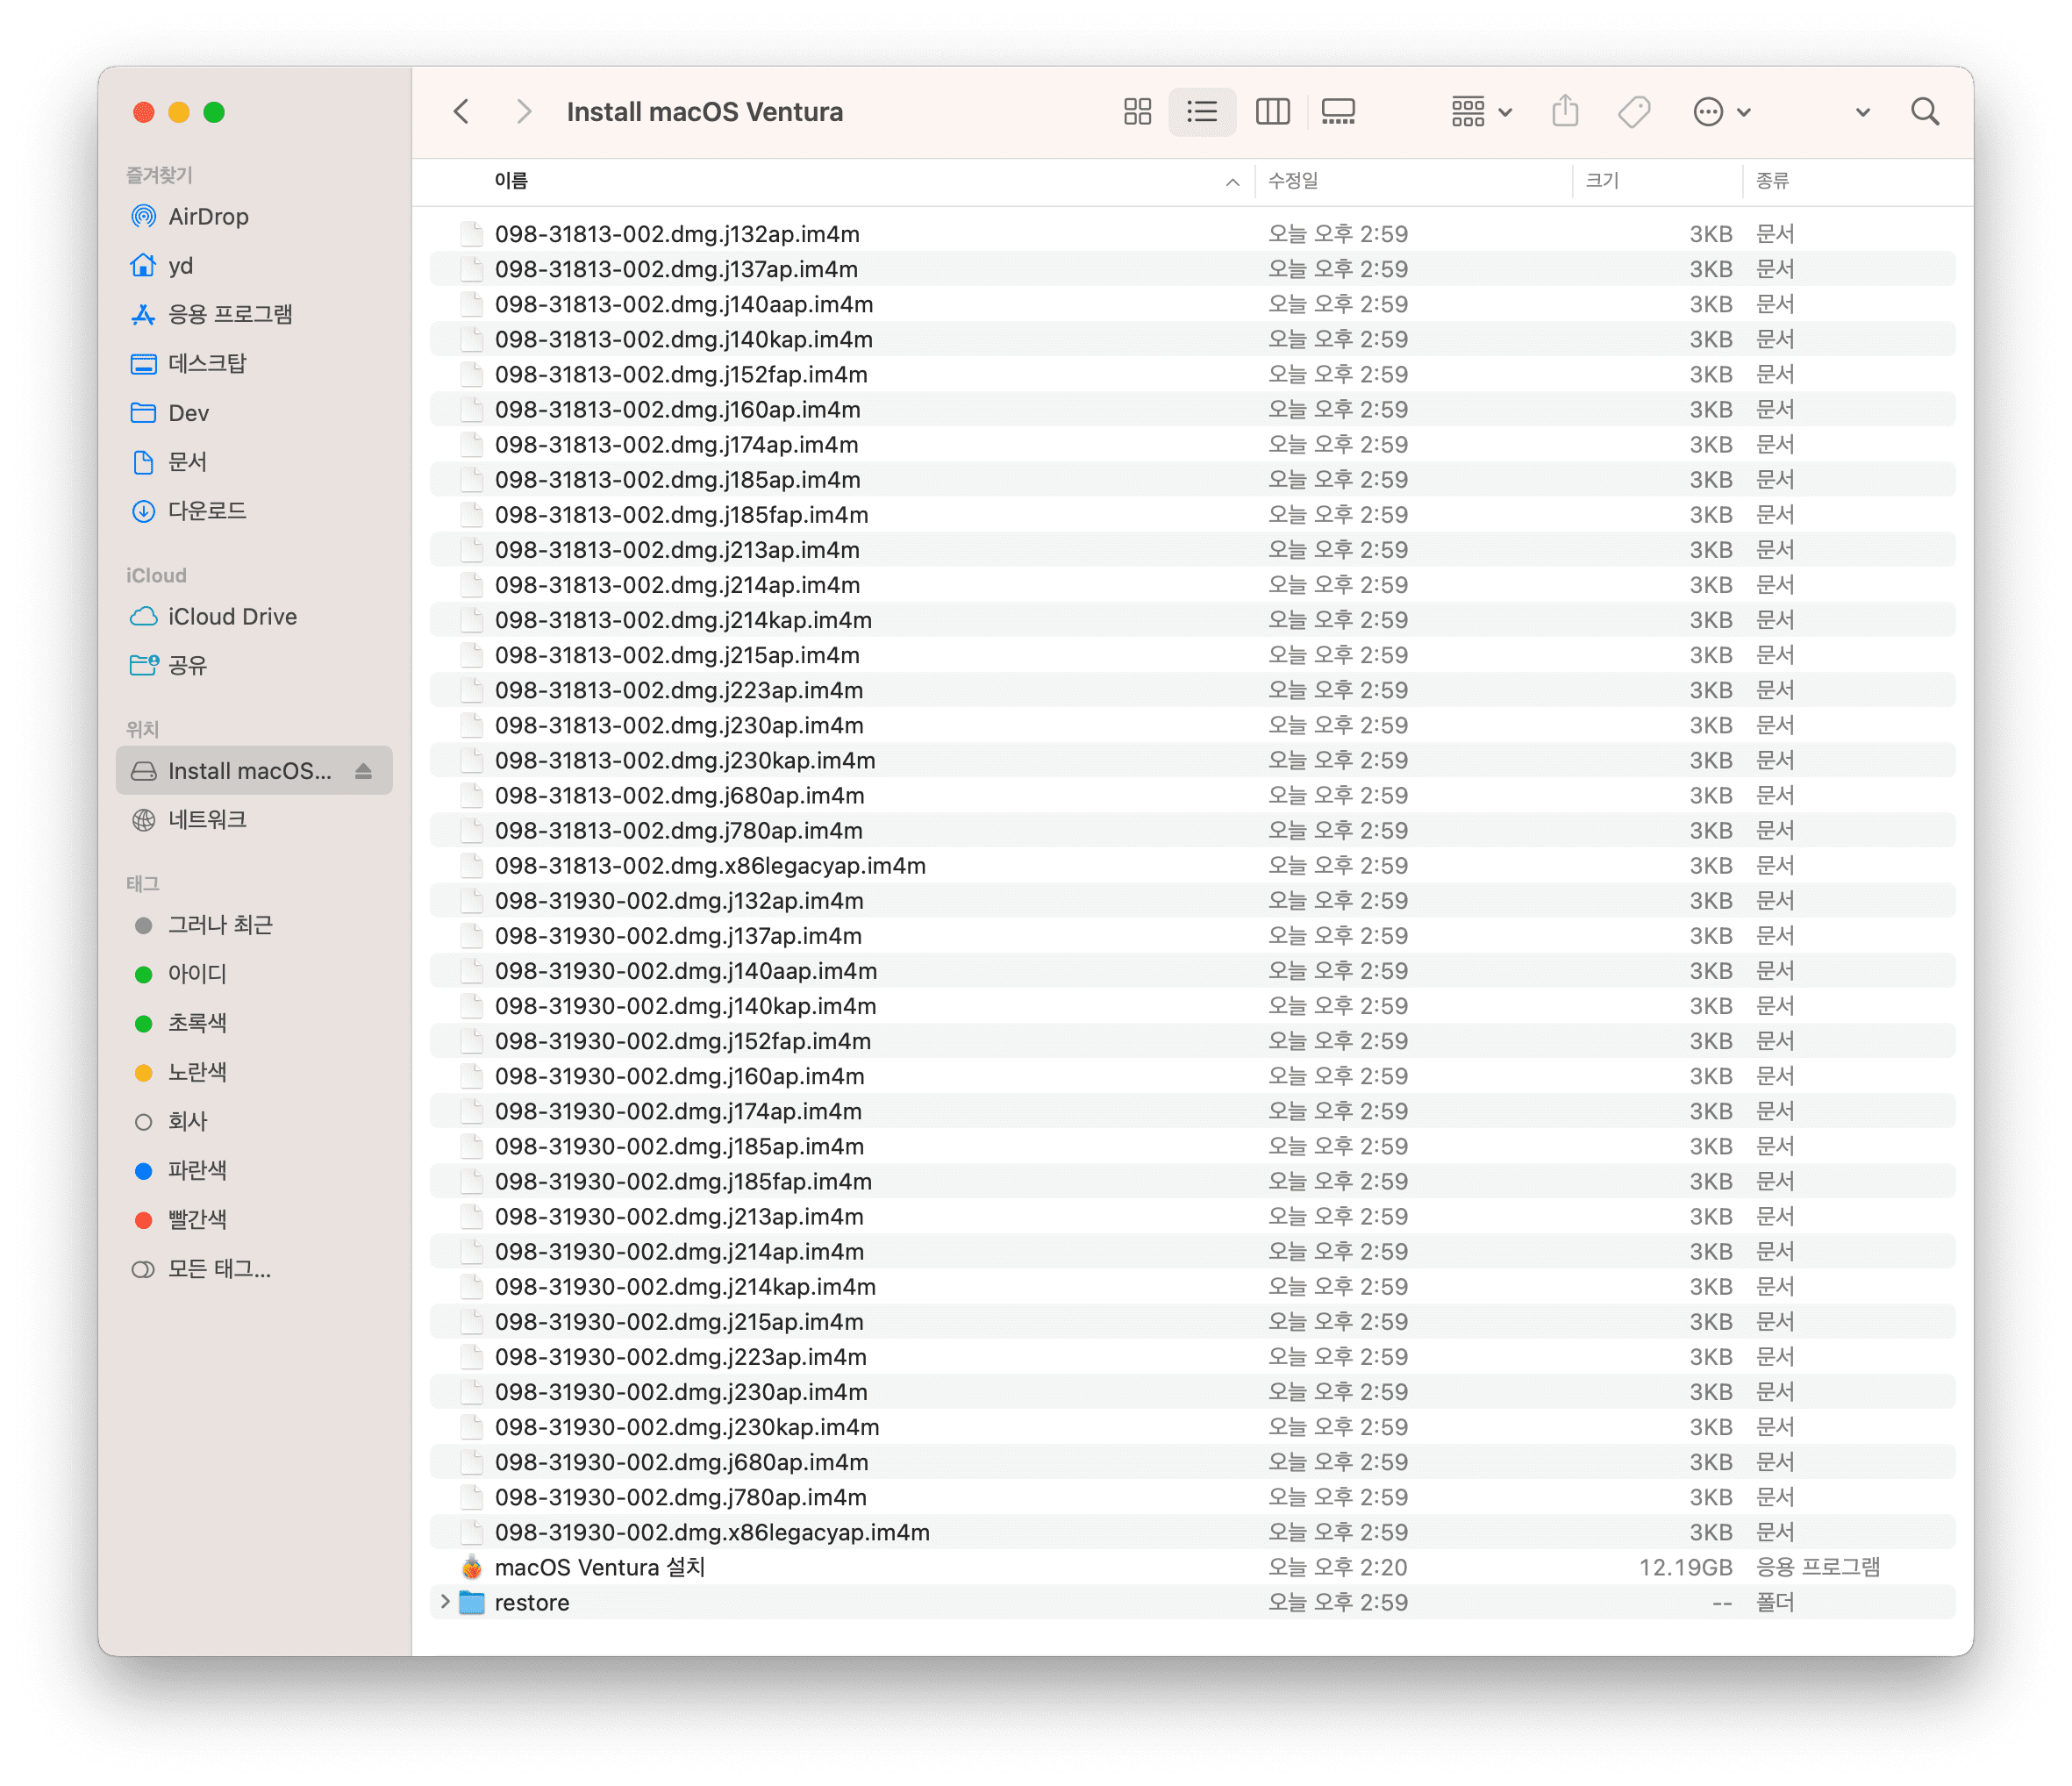Viewport: 2072px width, 1786px height.
Task: Select the macOS Ventura 설치 application
Action: [x=599, y=1567]
